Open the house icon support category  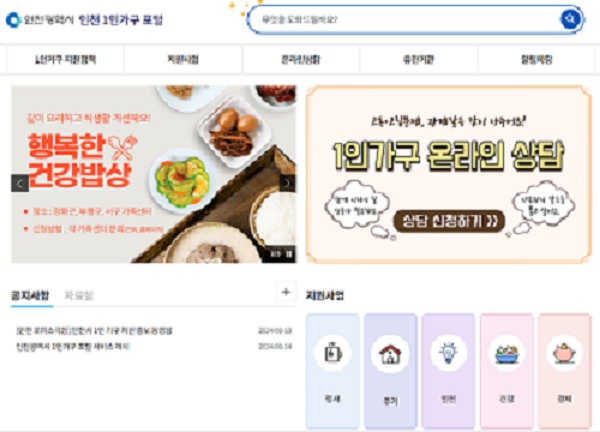[x=390, y=370]
